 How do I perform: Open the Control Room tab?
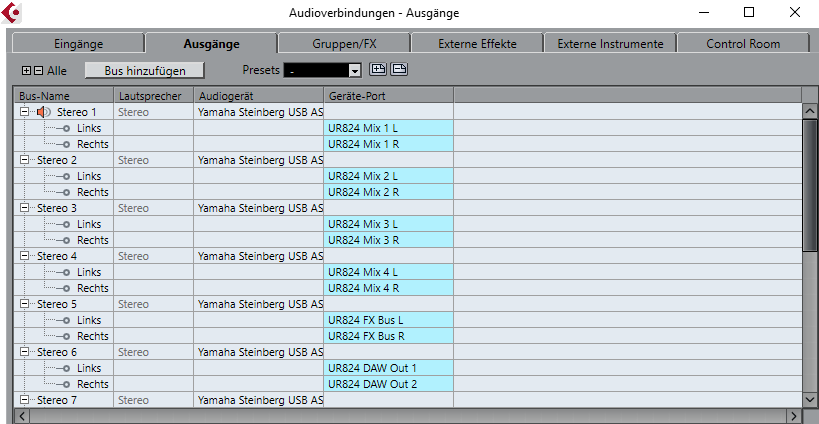point(743,44)
